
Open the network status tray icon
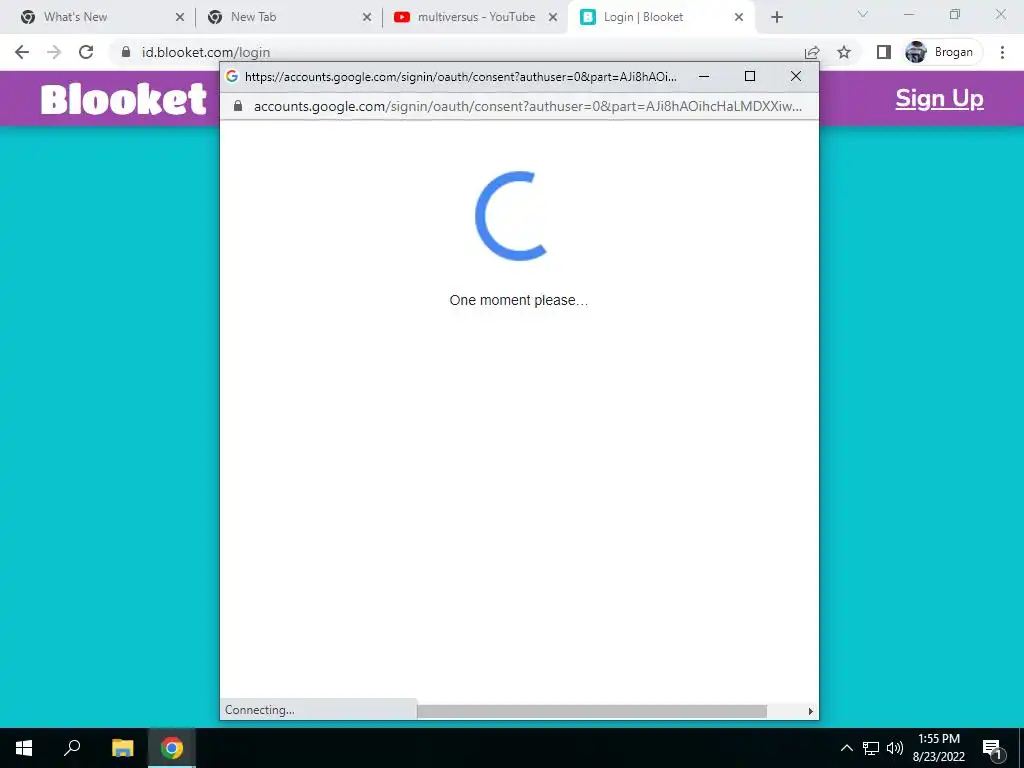871,748
